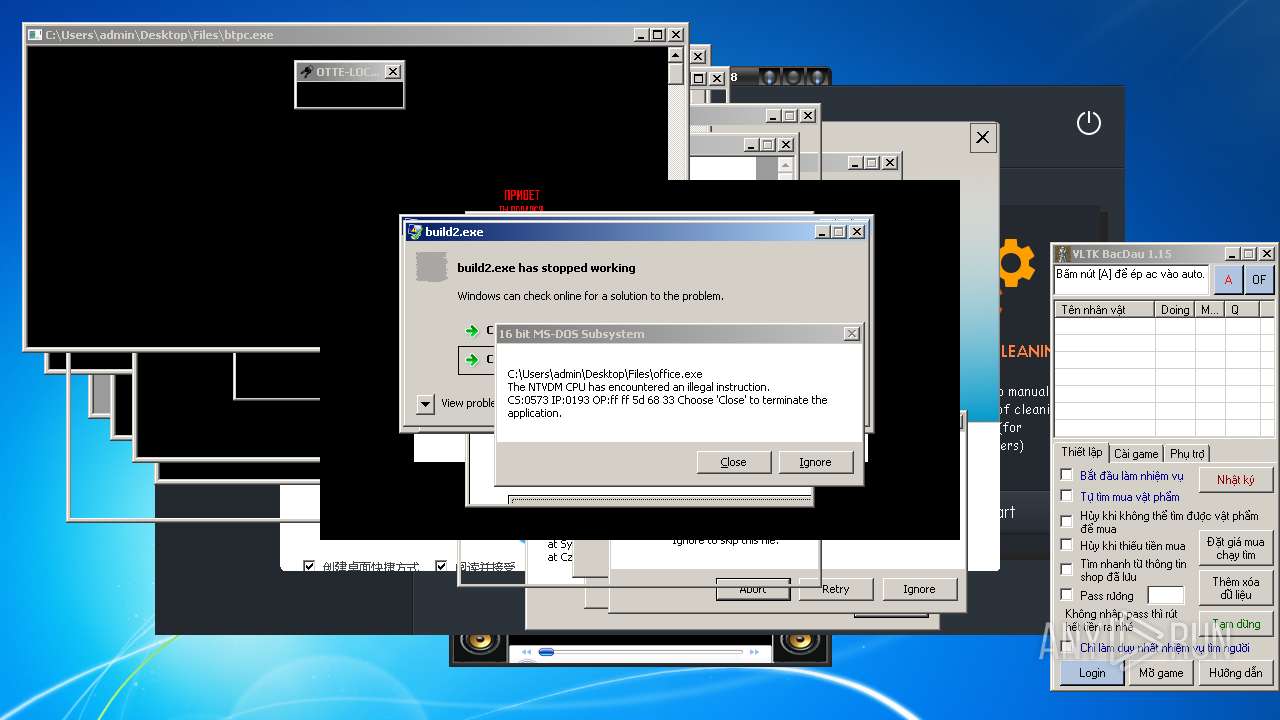Close the small OTTE-LOC window
Image resolution: width=1280 pixels, height=720 pixels.
click(x=392, y=72)
